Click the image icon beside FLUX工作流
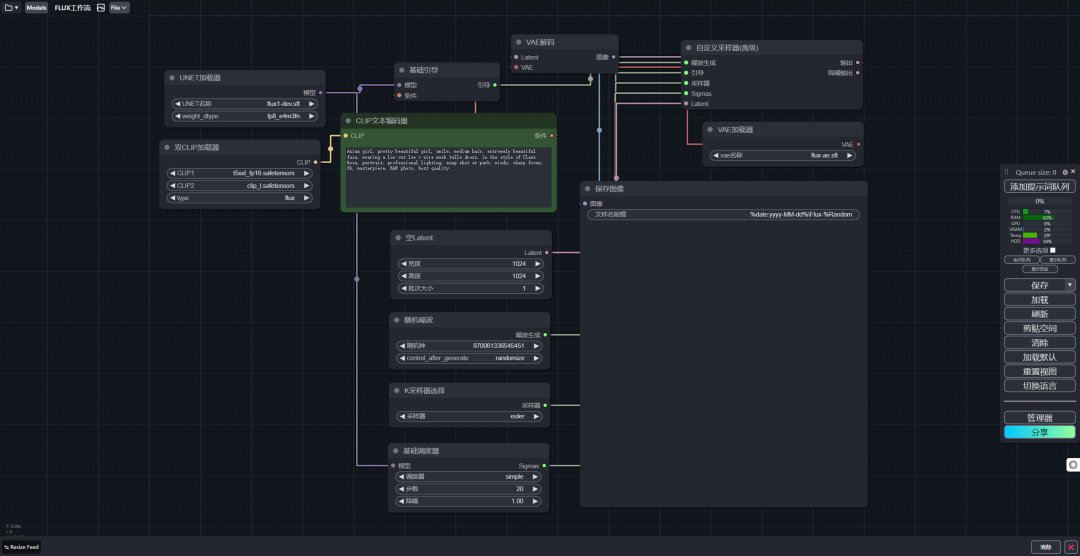Screen dimensions: 1080x556 point(100,7)
